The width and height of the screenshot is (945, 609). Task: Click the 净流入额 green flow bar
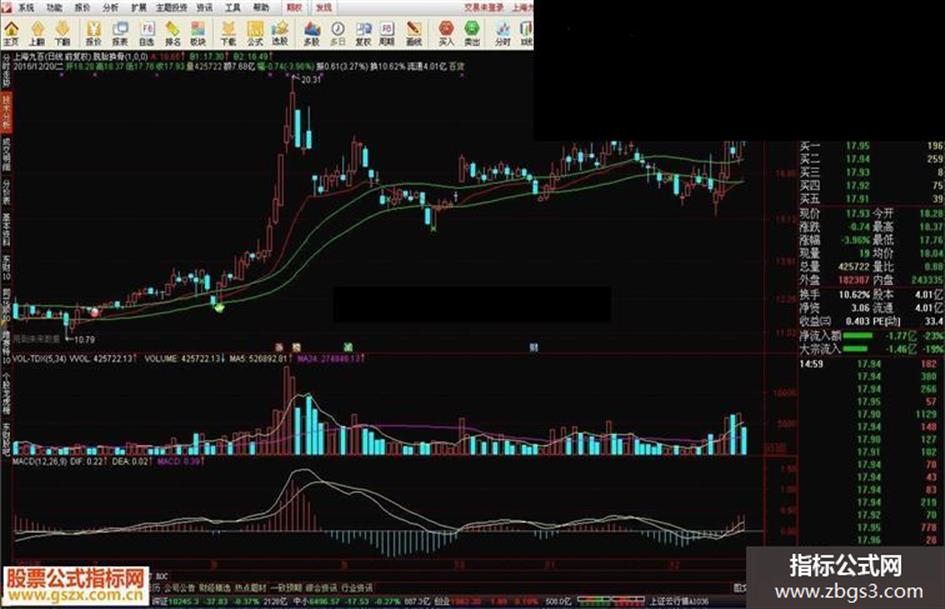pyautogui.click(x=857, y=336)
